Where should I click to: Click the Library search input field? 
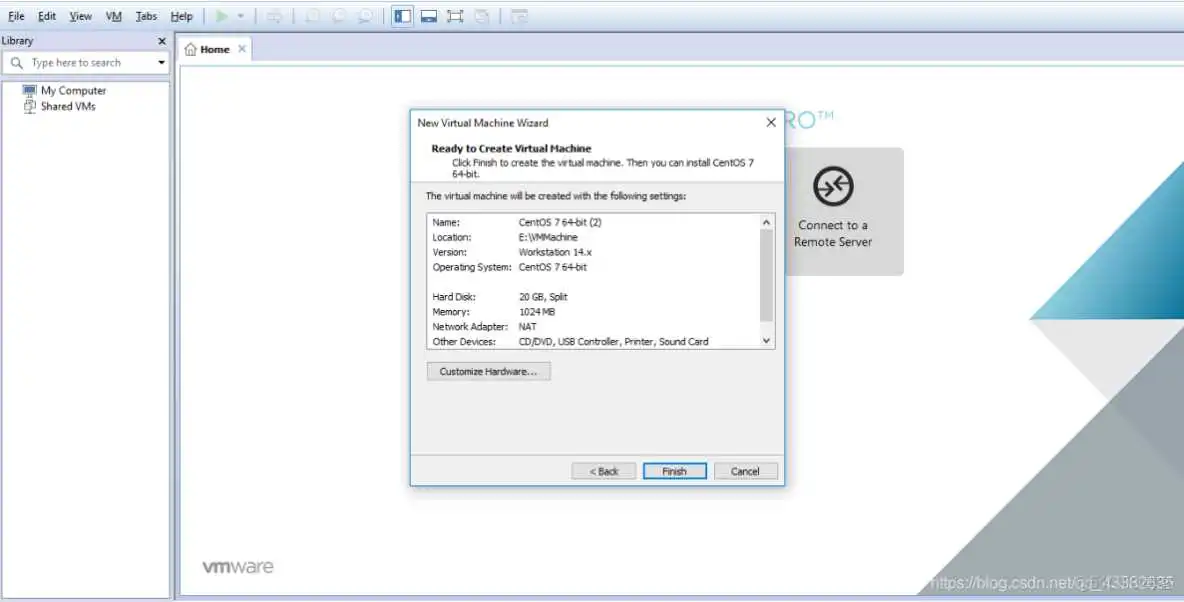pyautogui.click(x=85, y=62)
